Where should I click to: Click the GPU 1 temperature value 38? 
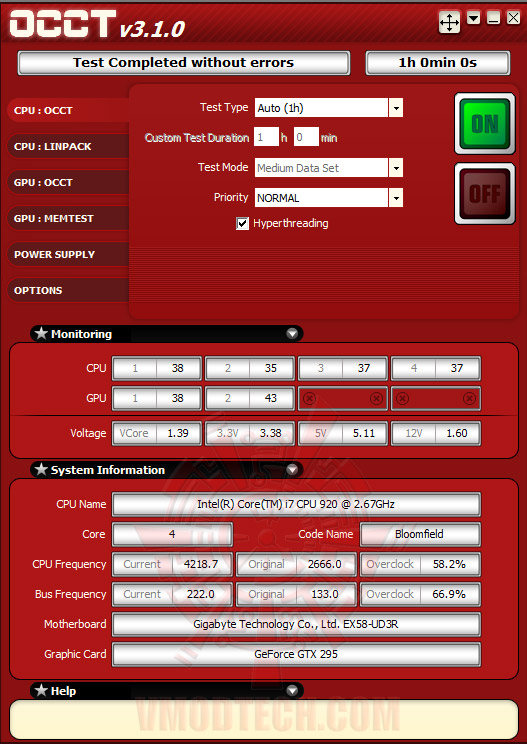point(178,398)
